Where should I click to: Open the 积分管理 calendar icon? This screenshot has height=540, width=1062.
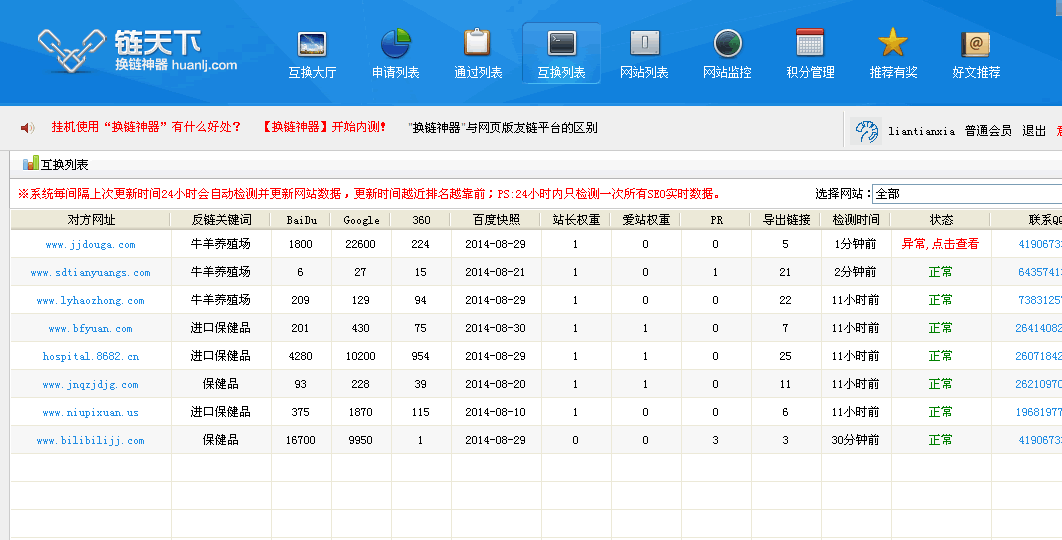tap(809, 43)
